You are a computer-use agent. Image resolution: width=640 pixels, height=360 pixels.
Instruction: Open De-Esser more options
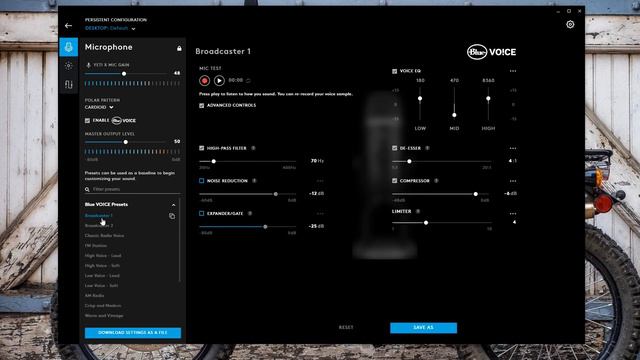513,148
